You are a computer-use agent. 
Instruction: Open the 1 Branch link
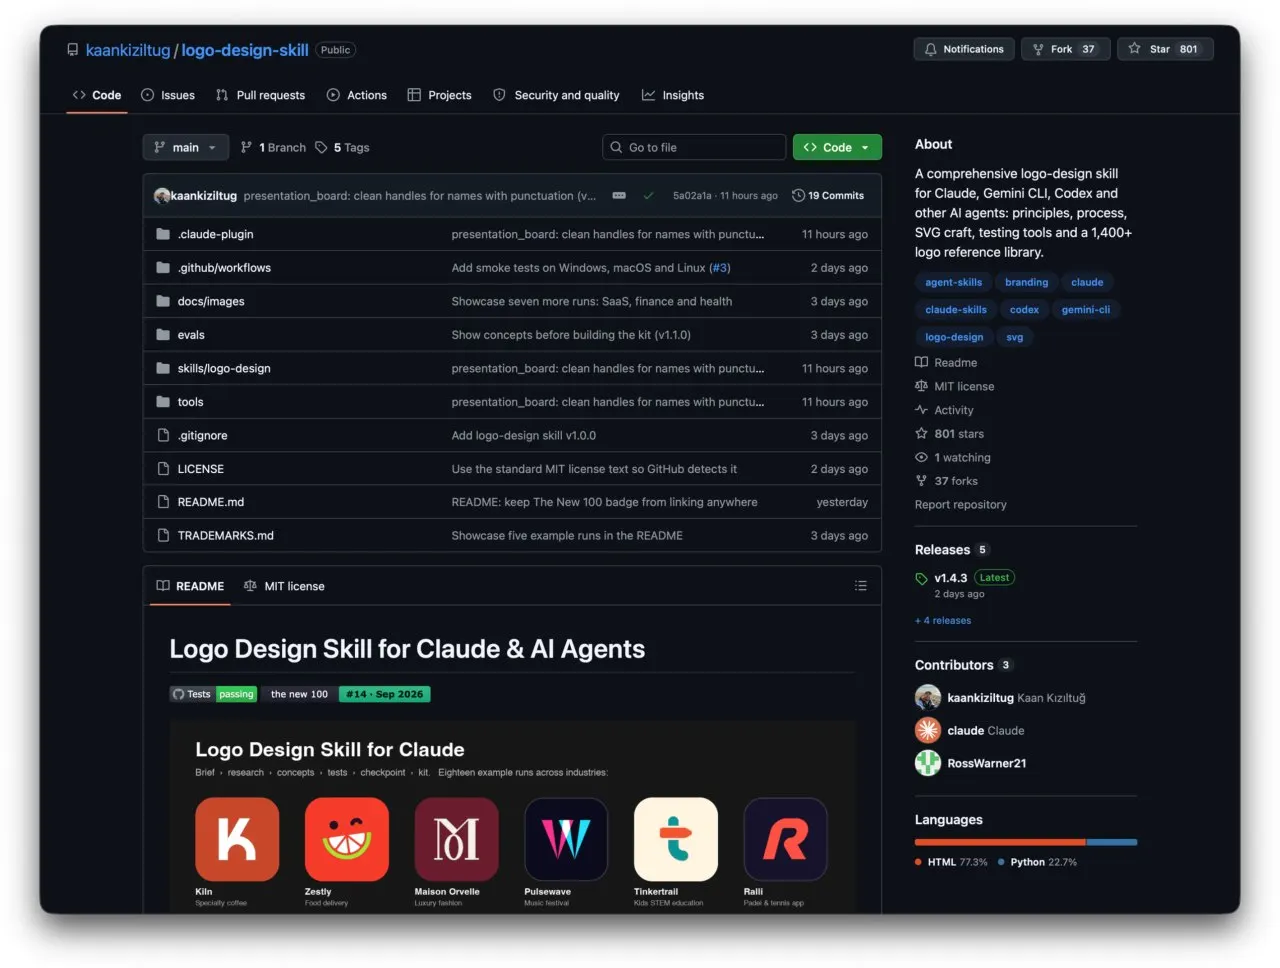click(273, 147)
